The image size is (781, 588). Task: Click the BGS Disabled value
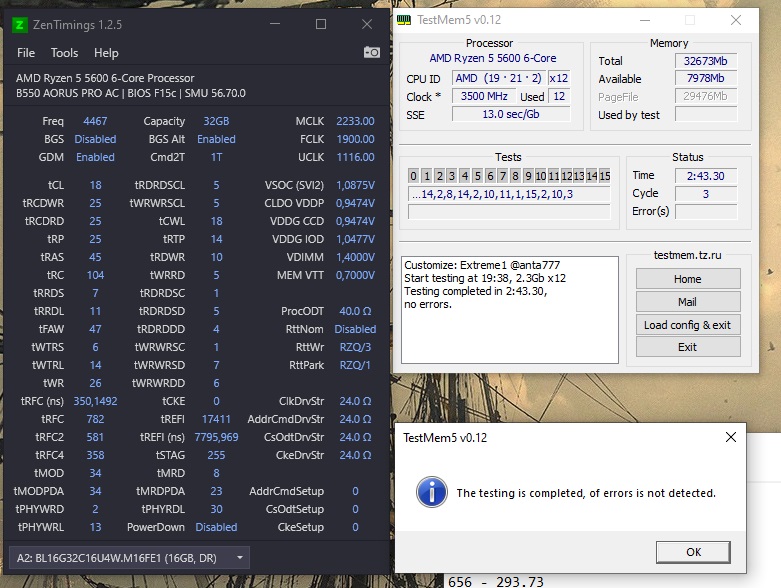pyautogui.click(x=95, y=139)
